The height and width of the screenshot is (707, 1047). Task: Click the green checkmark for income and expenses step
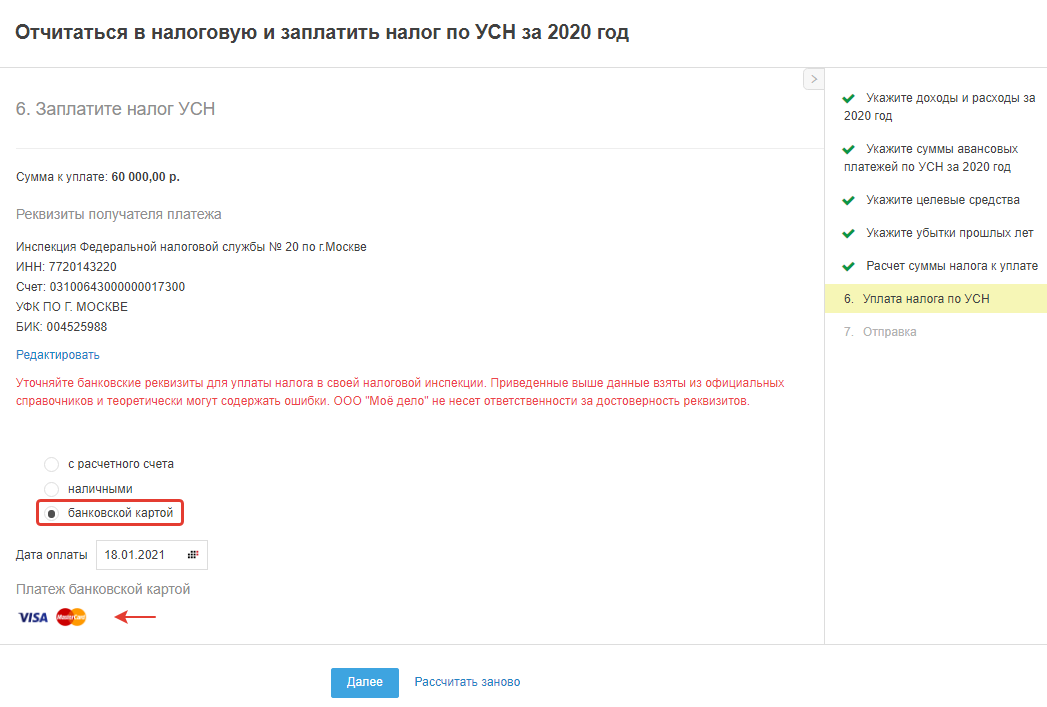pos(849,99)
